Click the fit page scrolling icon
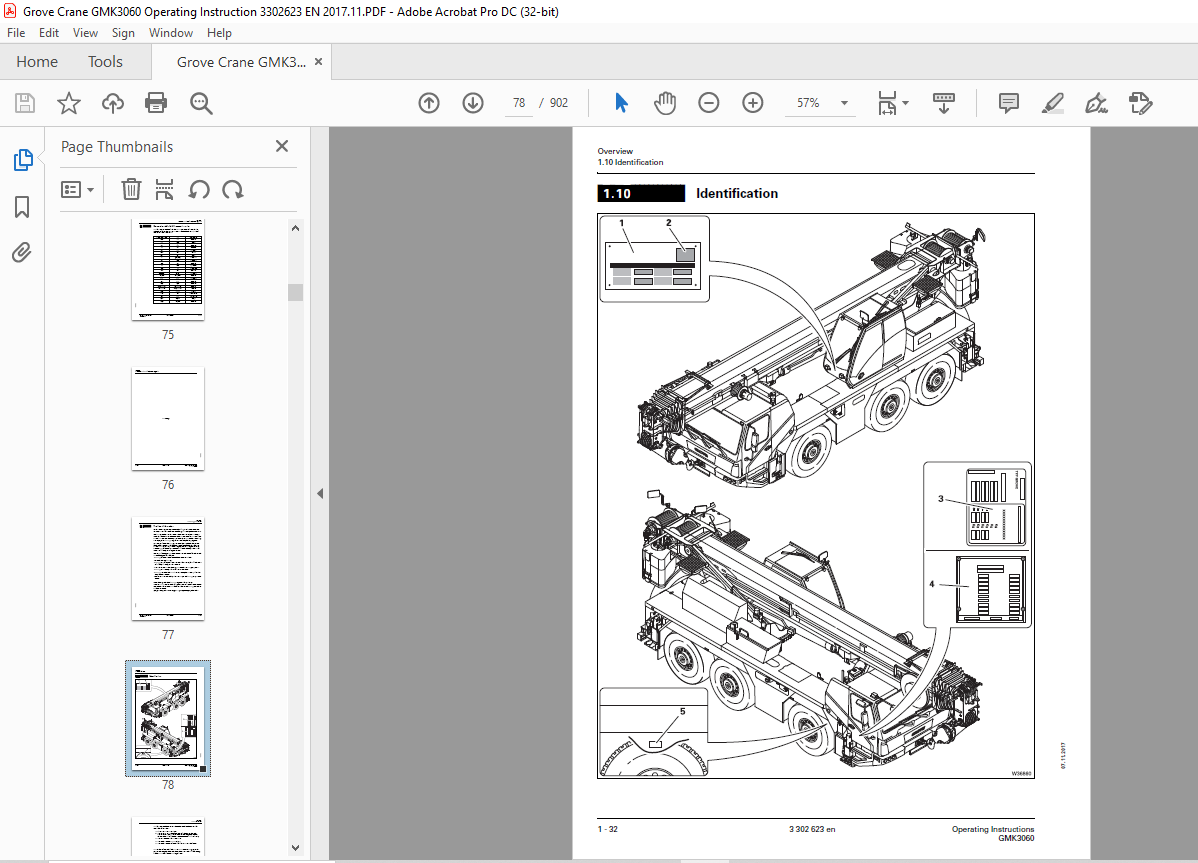This screenshot has height=863, width=1198. [887, 103]
